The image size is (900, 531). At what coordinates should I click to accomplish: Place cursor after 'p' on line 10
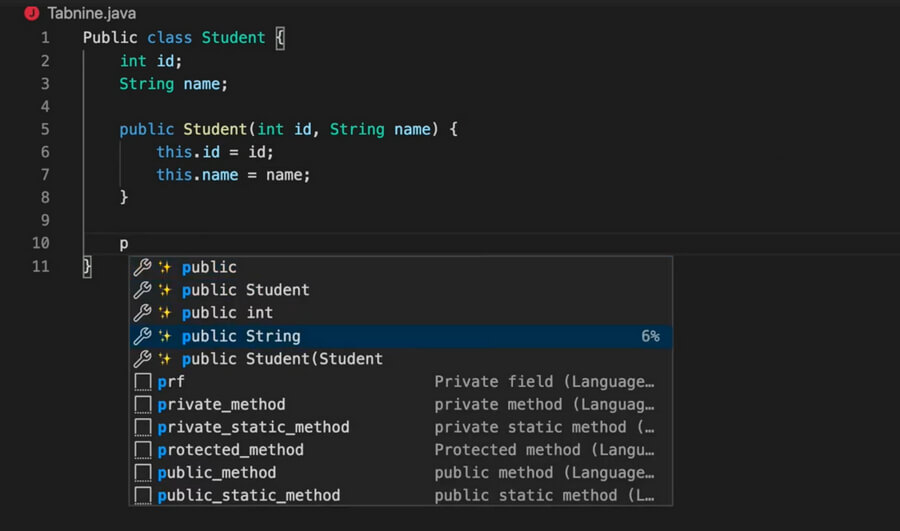pyautogui.click(x=129, y=244)
